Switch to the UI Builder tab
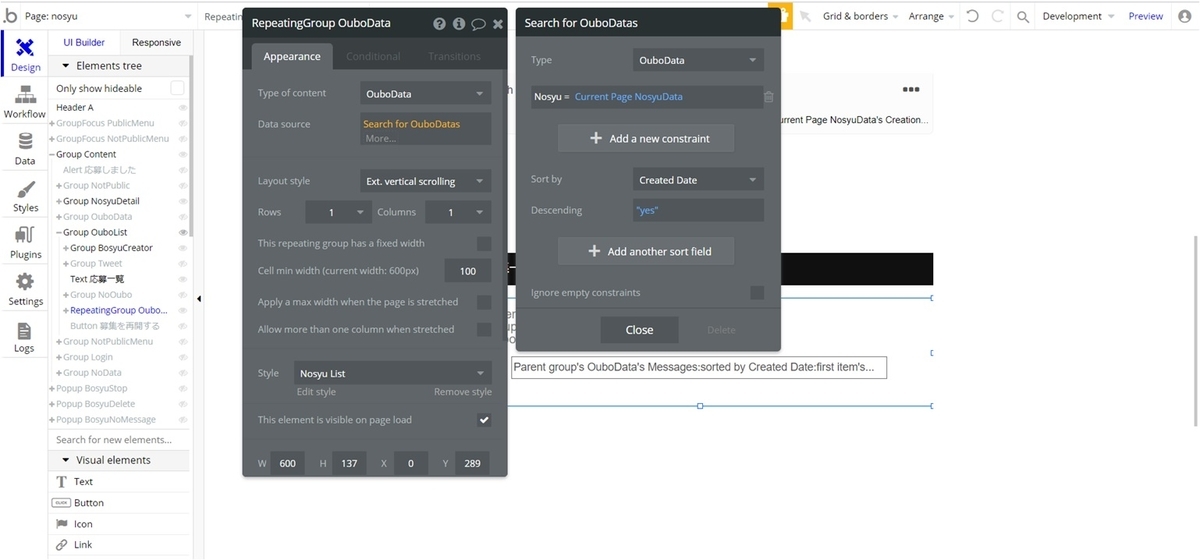The image size is (1200, 560). click(x=84, y=42)
